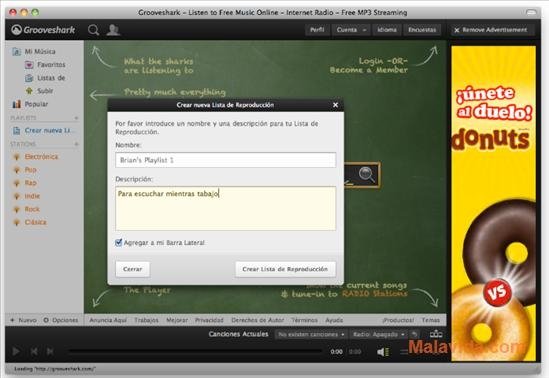The image size is (549, 378).
Task: Open the search magnifier in Grooveshark header
Action: pyautogui.click(x=93, y=30)
